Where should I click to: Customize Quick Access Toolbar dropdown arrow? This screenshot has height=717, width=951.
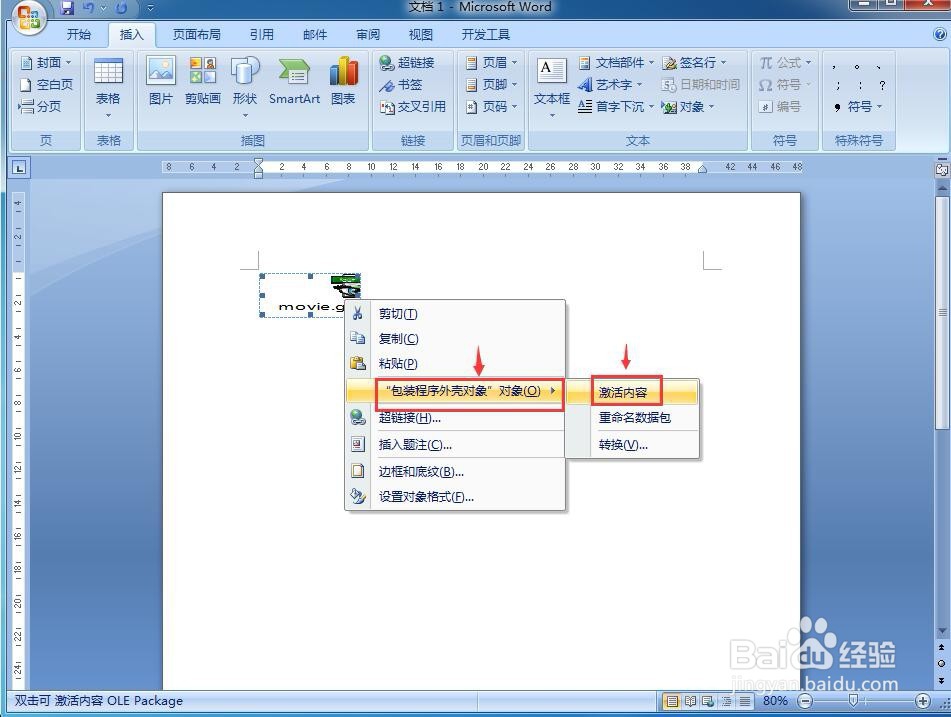pos(150,8)
